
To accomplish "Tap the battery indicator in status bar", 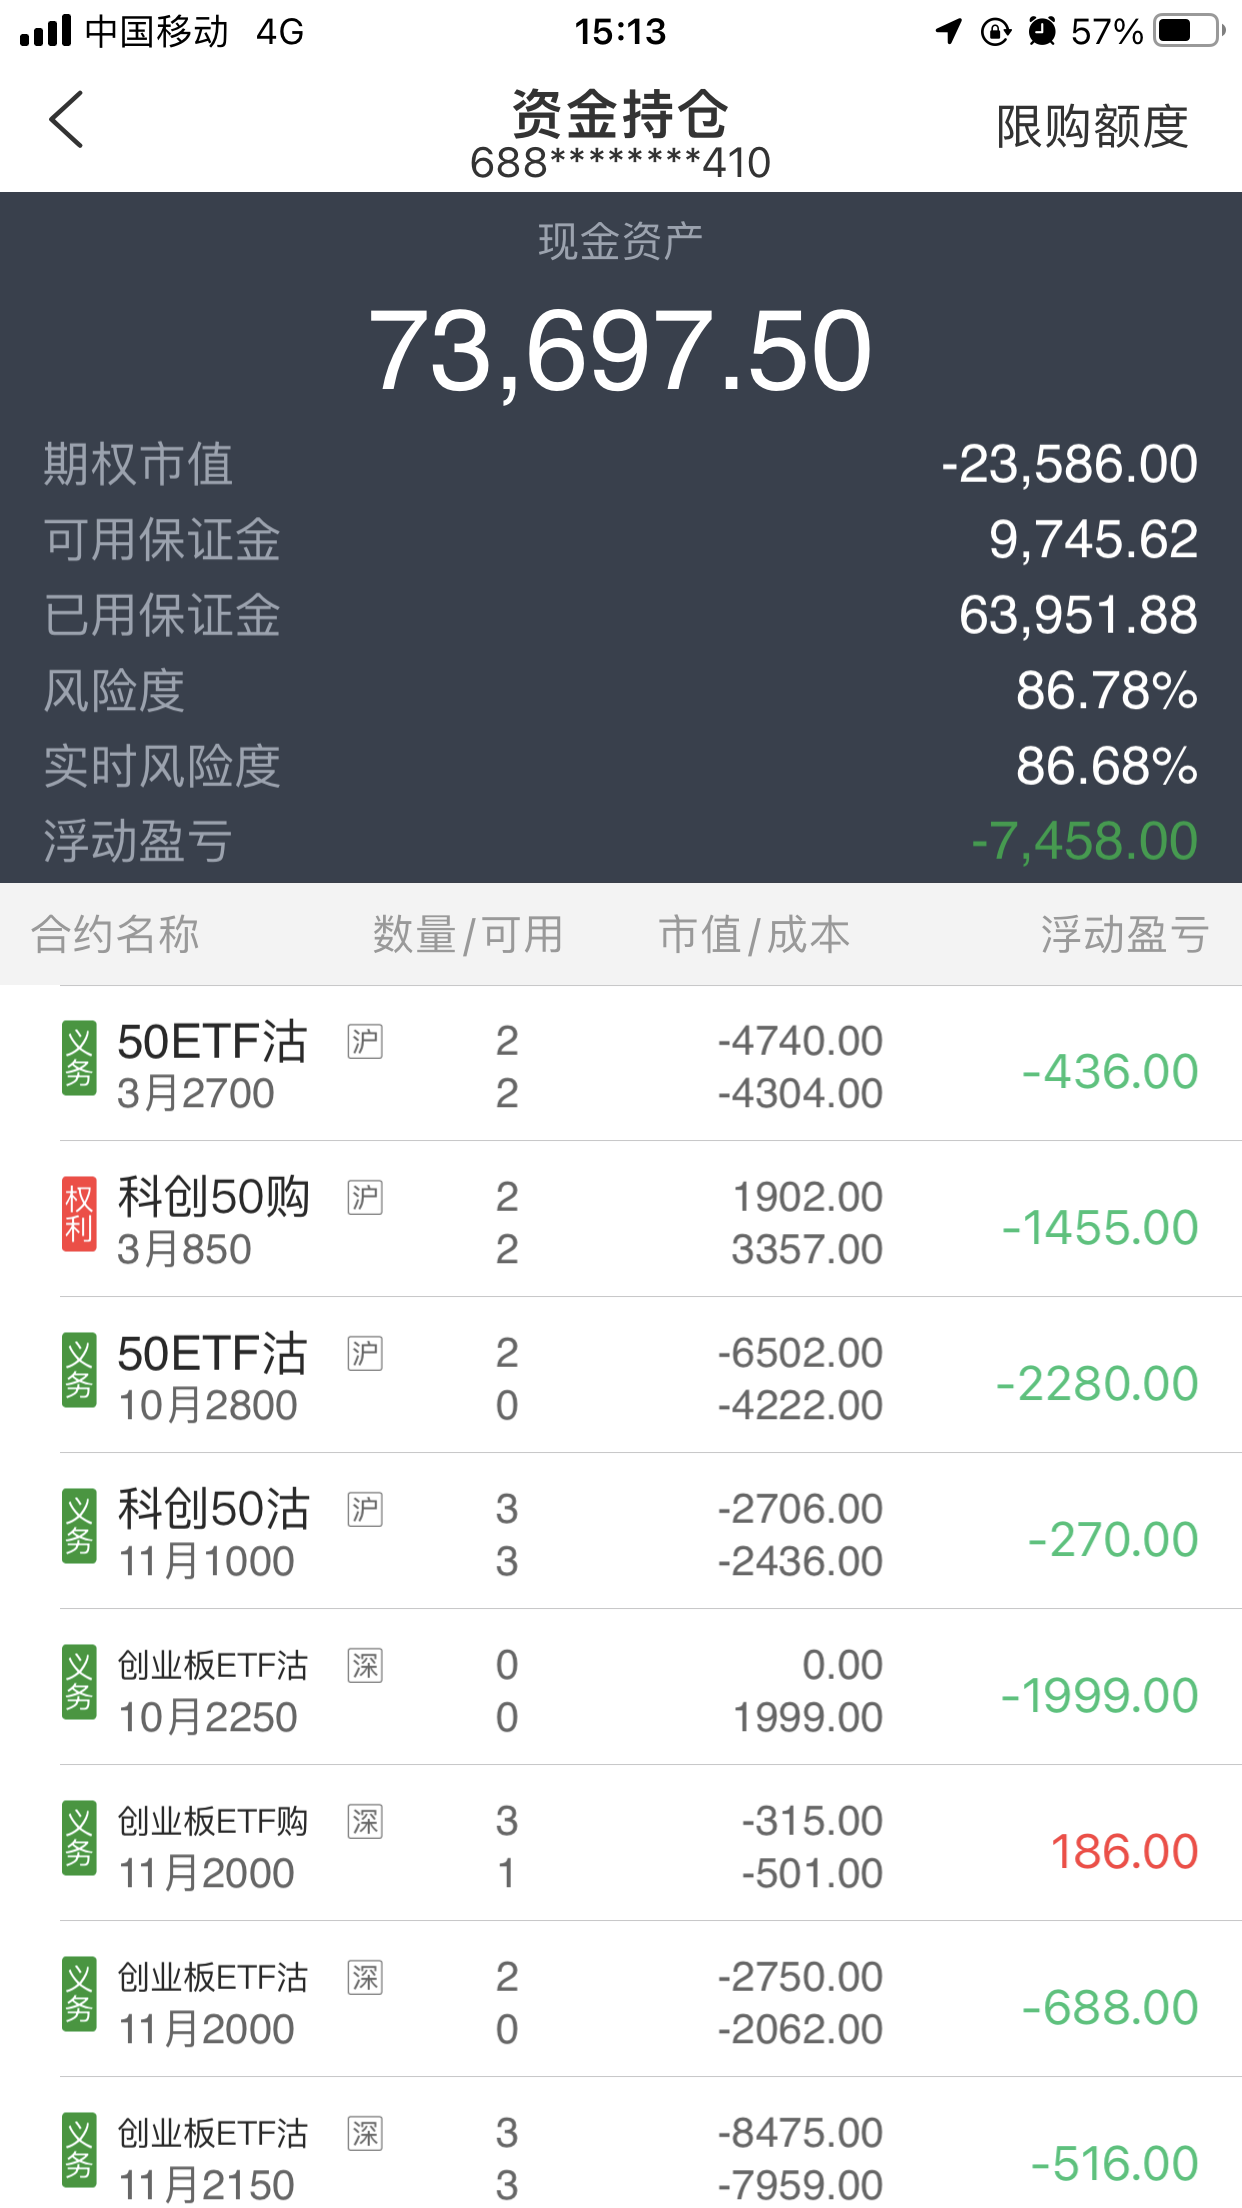I will click(x=1188, y=31).
